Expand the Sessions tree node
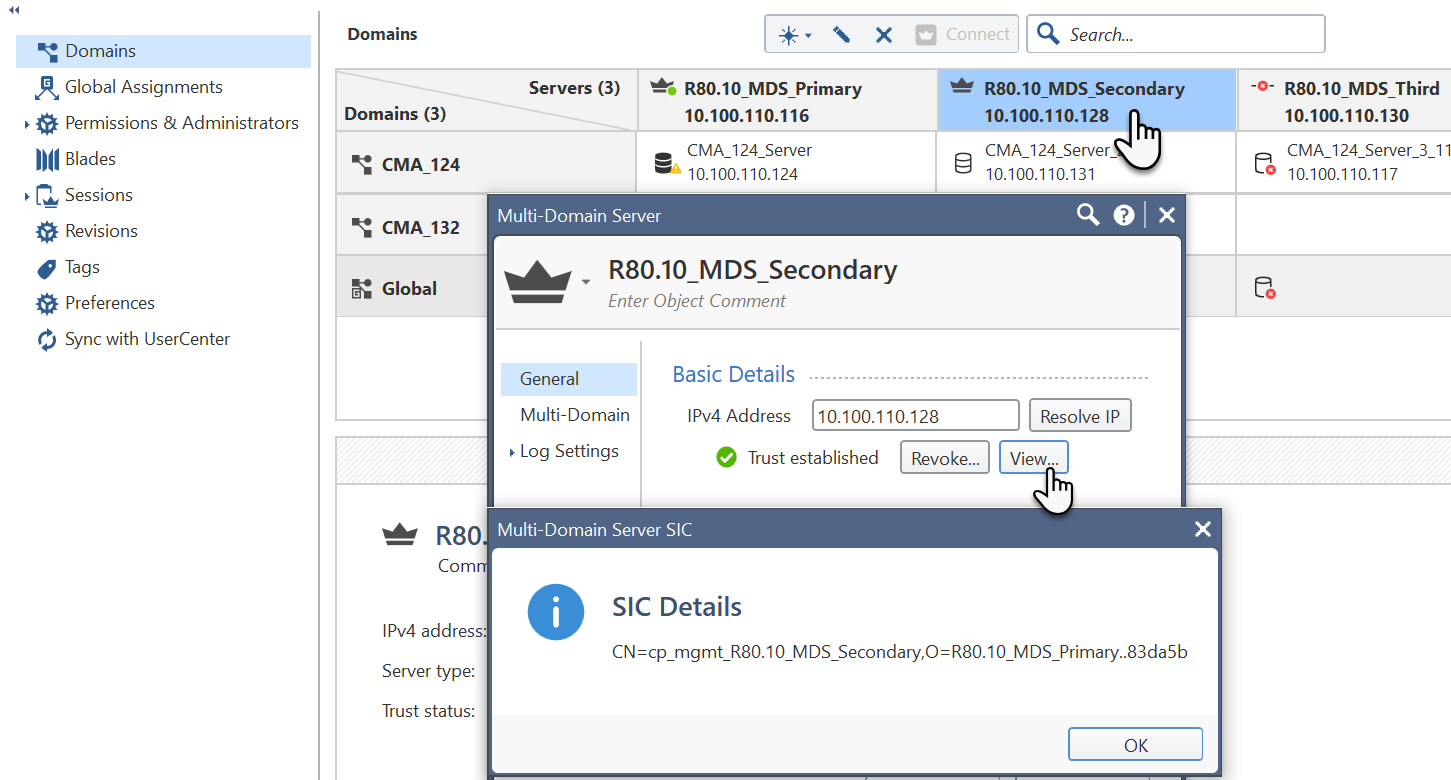The image size is (1451, 780). point(27,196)
